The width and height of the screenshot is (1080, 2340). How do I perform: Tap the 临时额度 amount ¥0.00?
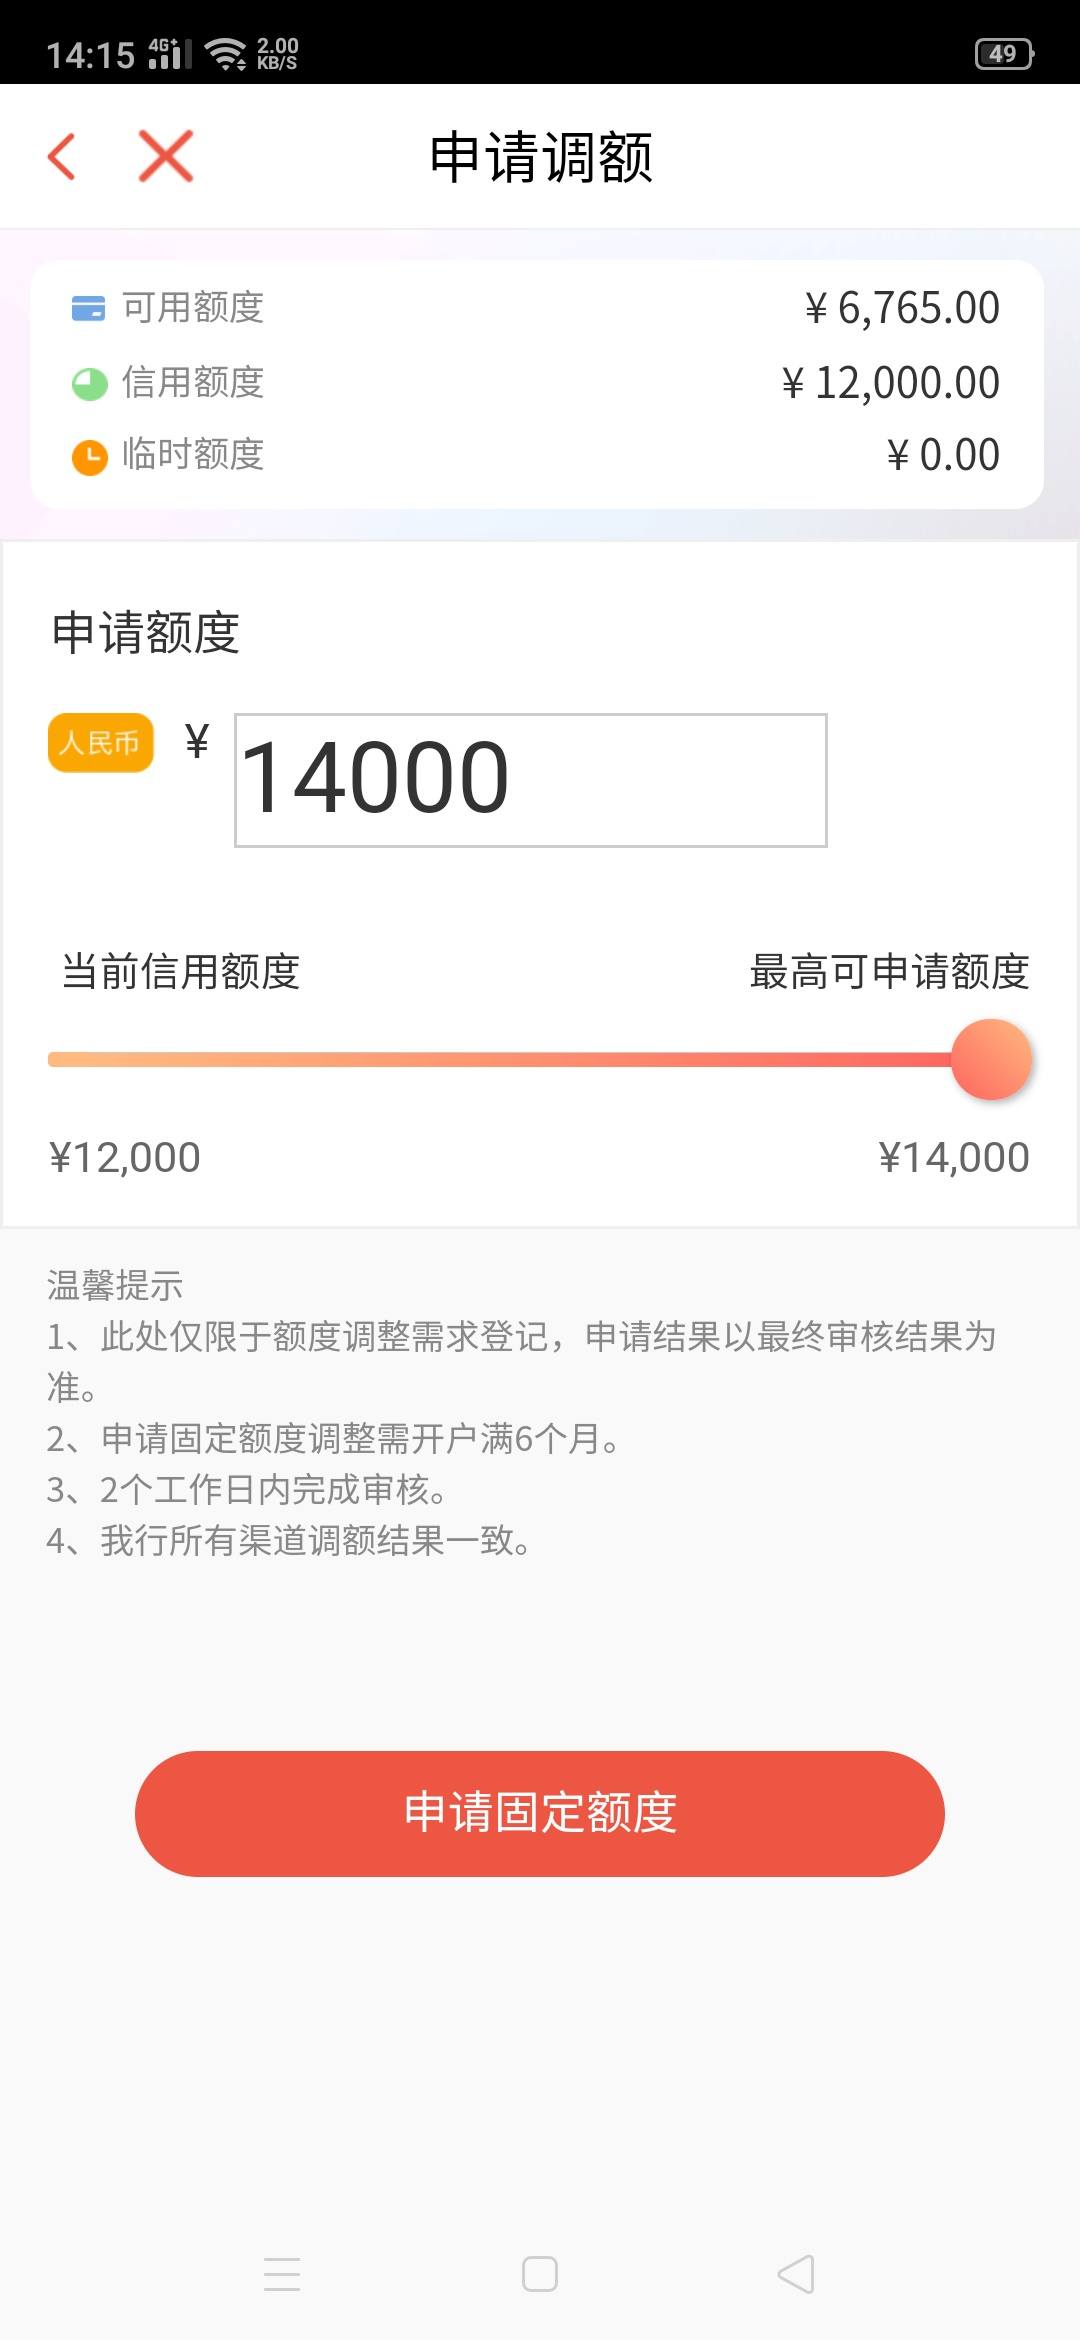pyautogui.click(x=943, y=456)
